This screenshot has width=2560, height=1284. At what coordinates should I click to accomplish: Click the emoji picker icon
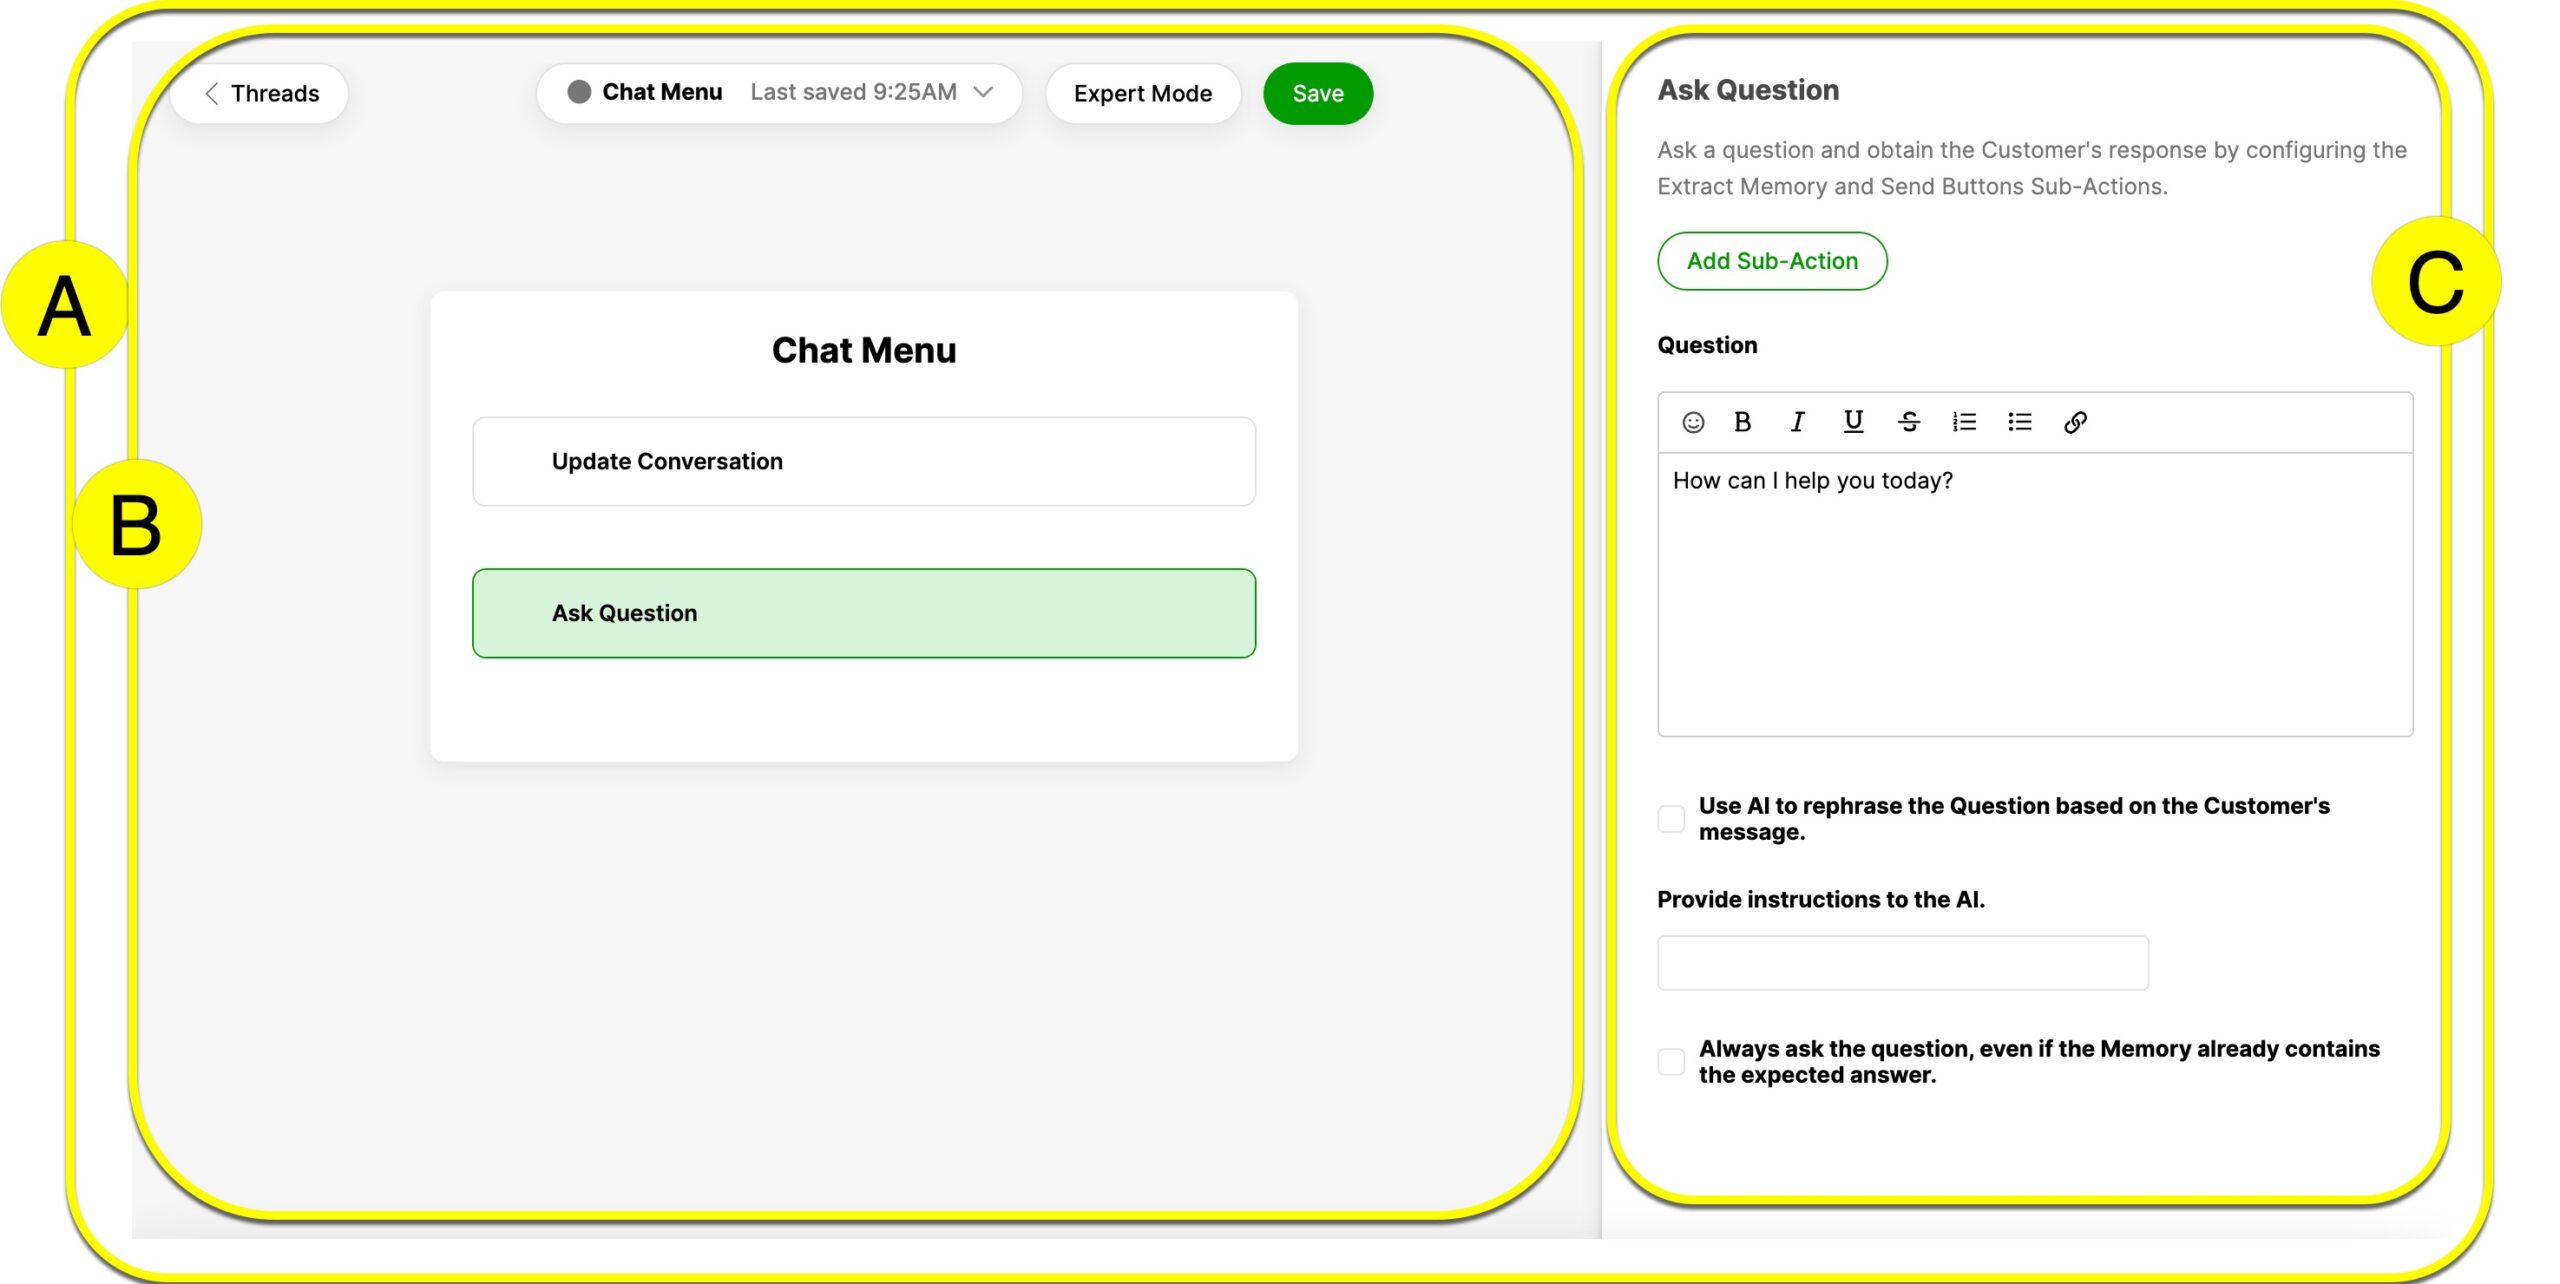tap(1692, 421)
